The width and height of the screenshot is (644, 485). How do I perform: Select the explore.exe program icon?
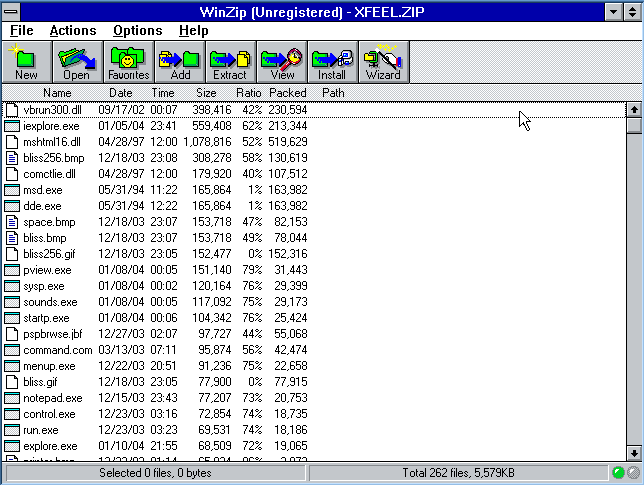point(12,446)
